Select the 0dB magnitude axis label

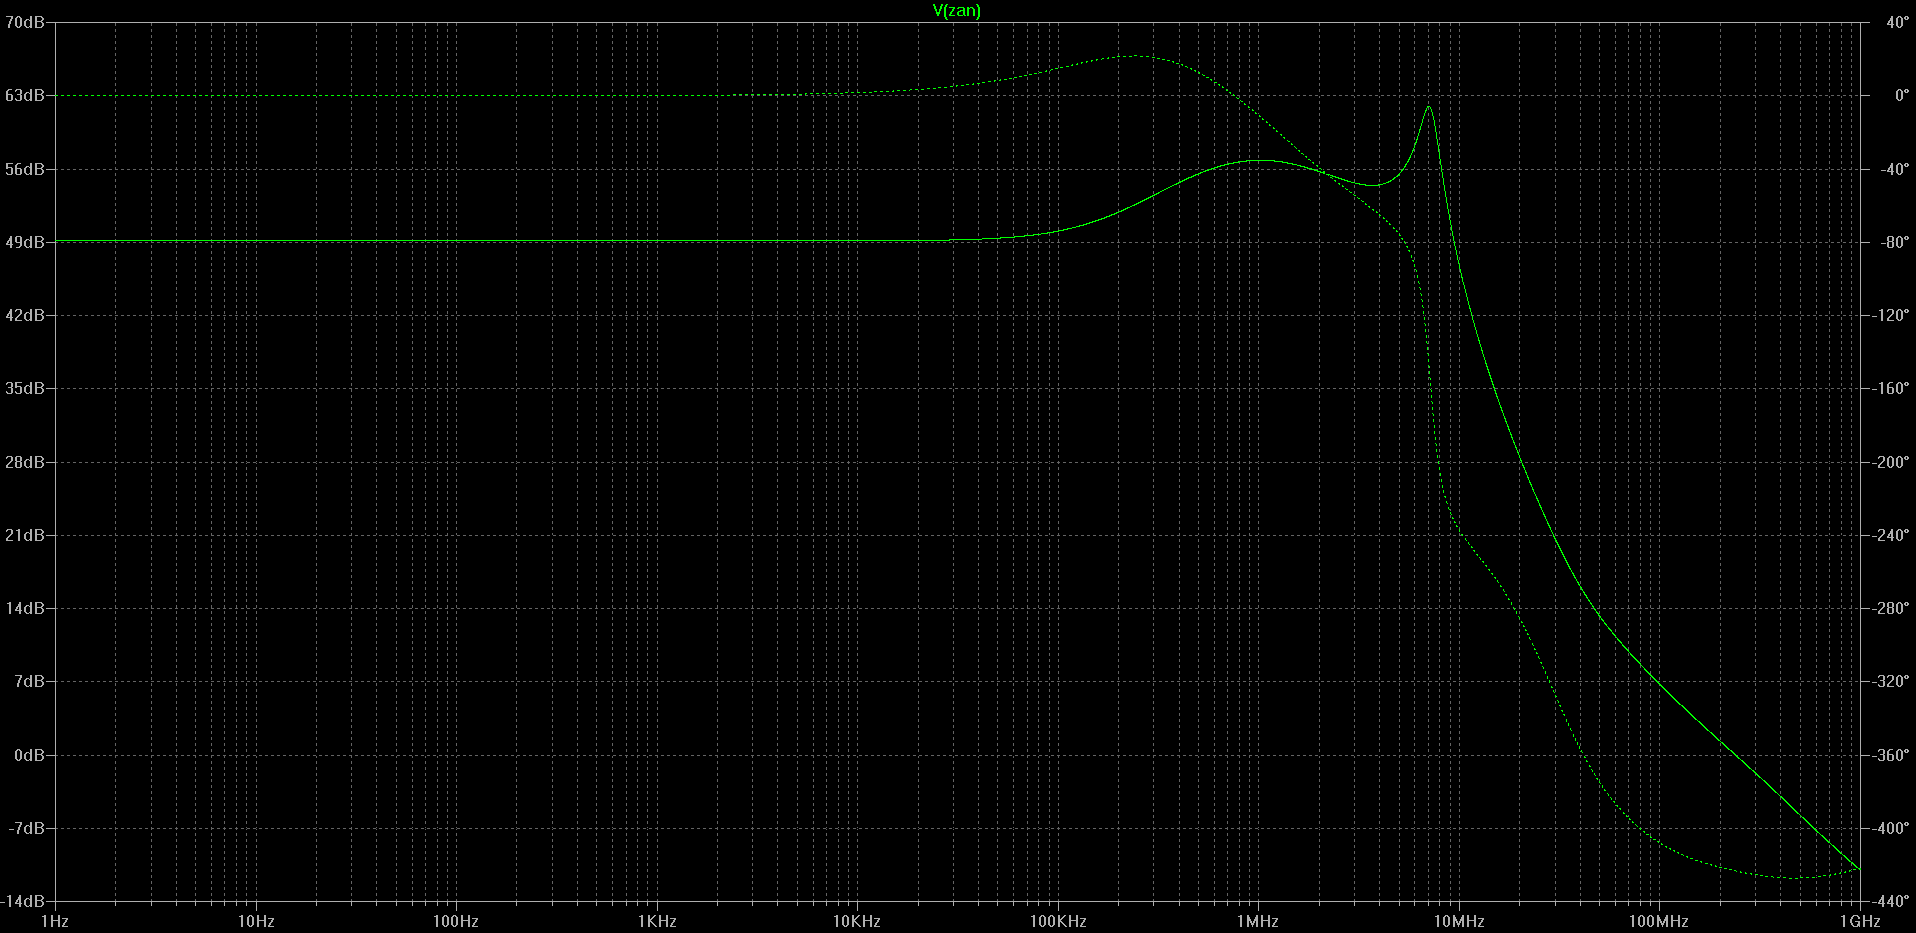tap(29, 755)
